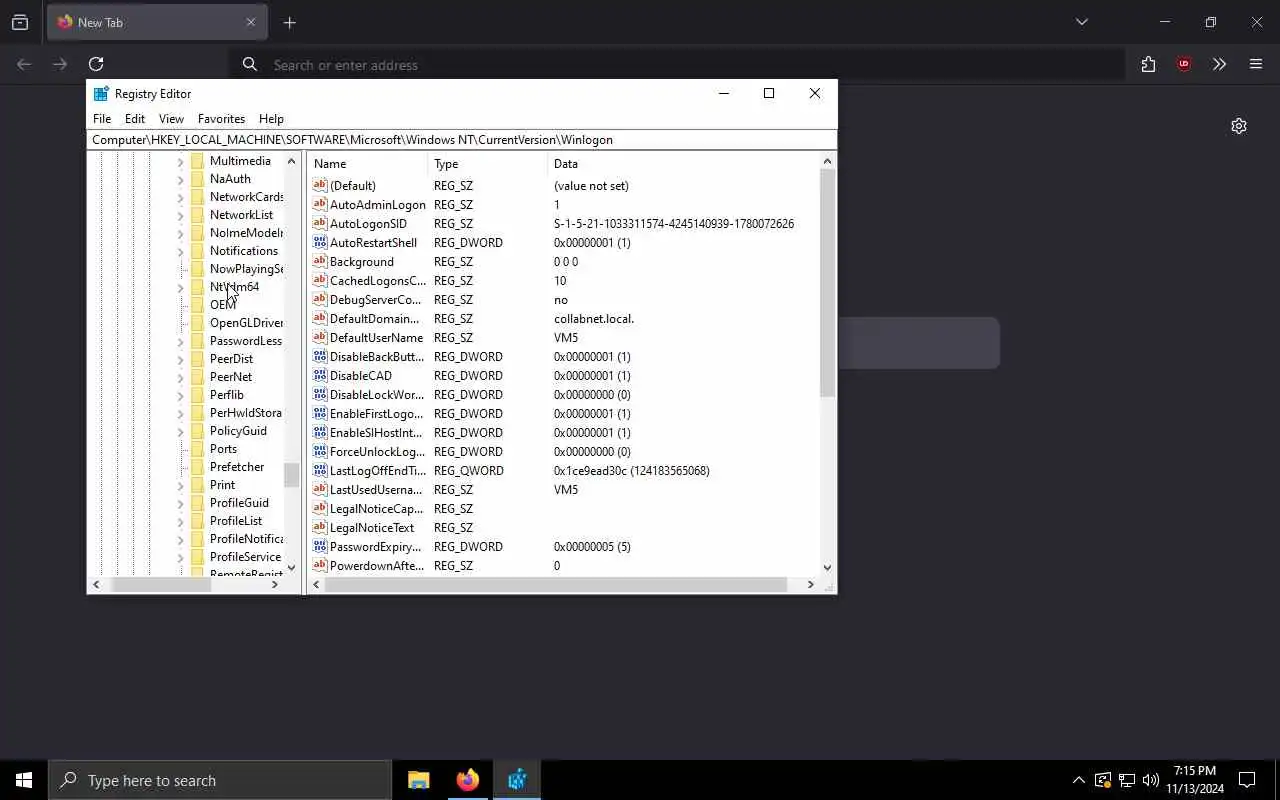This screenshot has height=800, width=1280.
Task: Open the Help menu
Action: coord(271,118)
